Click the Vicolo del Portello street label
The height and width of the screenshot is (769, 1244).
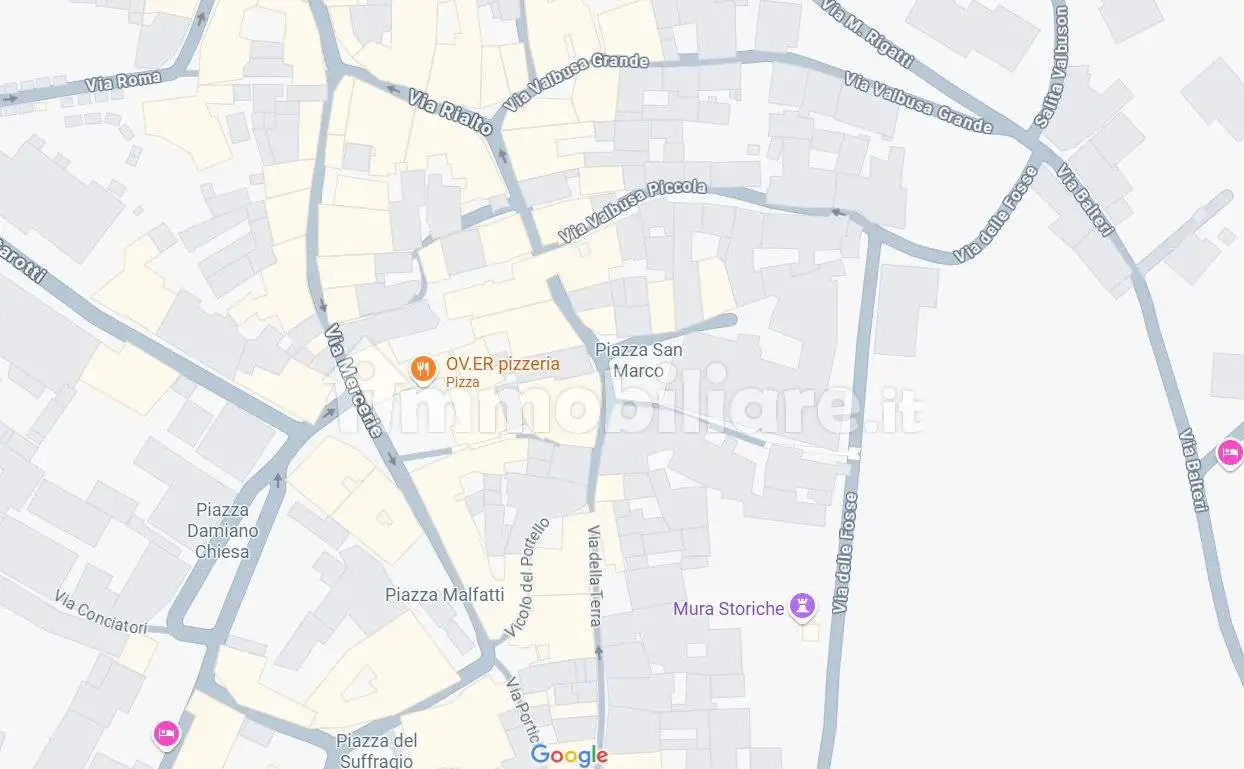point(527,579)
